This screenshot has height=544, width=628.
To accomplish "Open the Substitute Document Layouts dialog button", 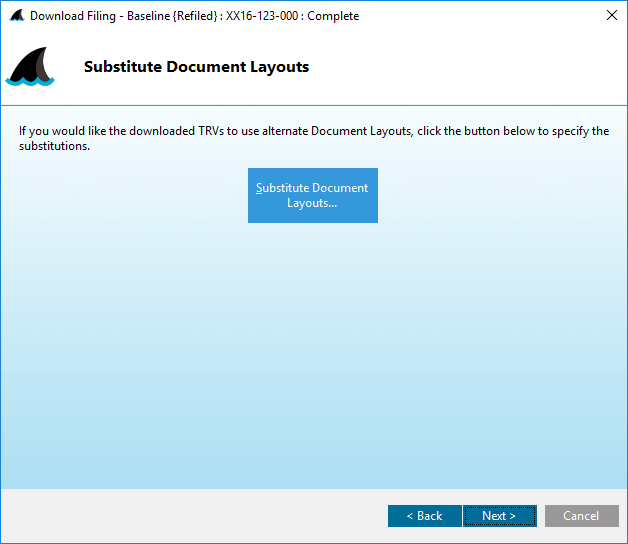I will [312, 195].
